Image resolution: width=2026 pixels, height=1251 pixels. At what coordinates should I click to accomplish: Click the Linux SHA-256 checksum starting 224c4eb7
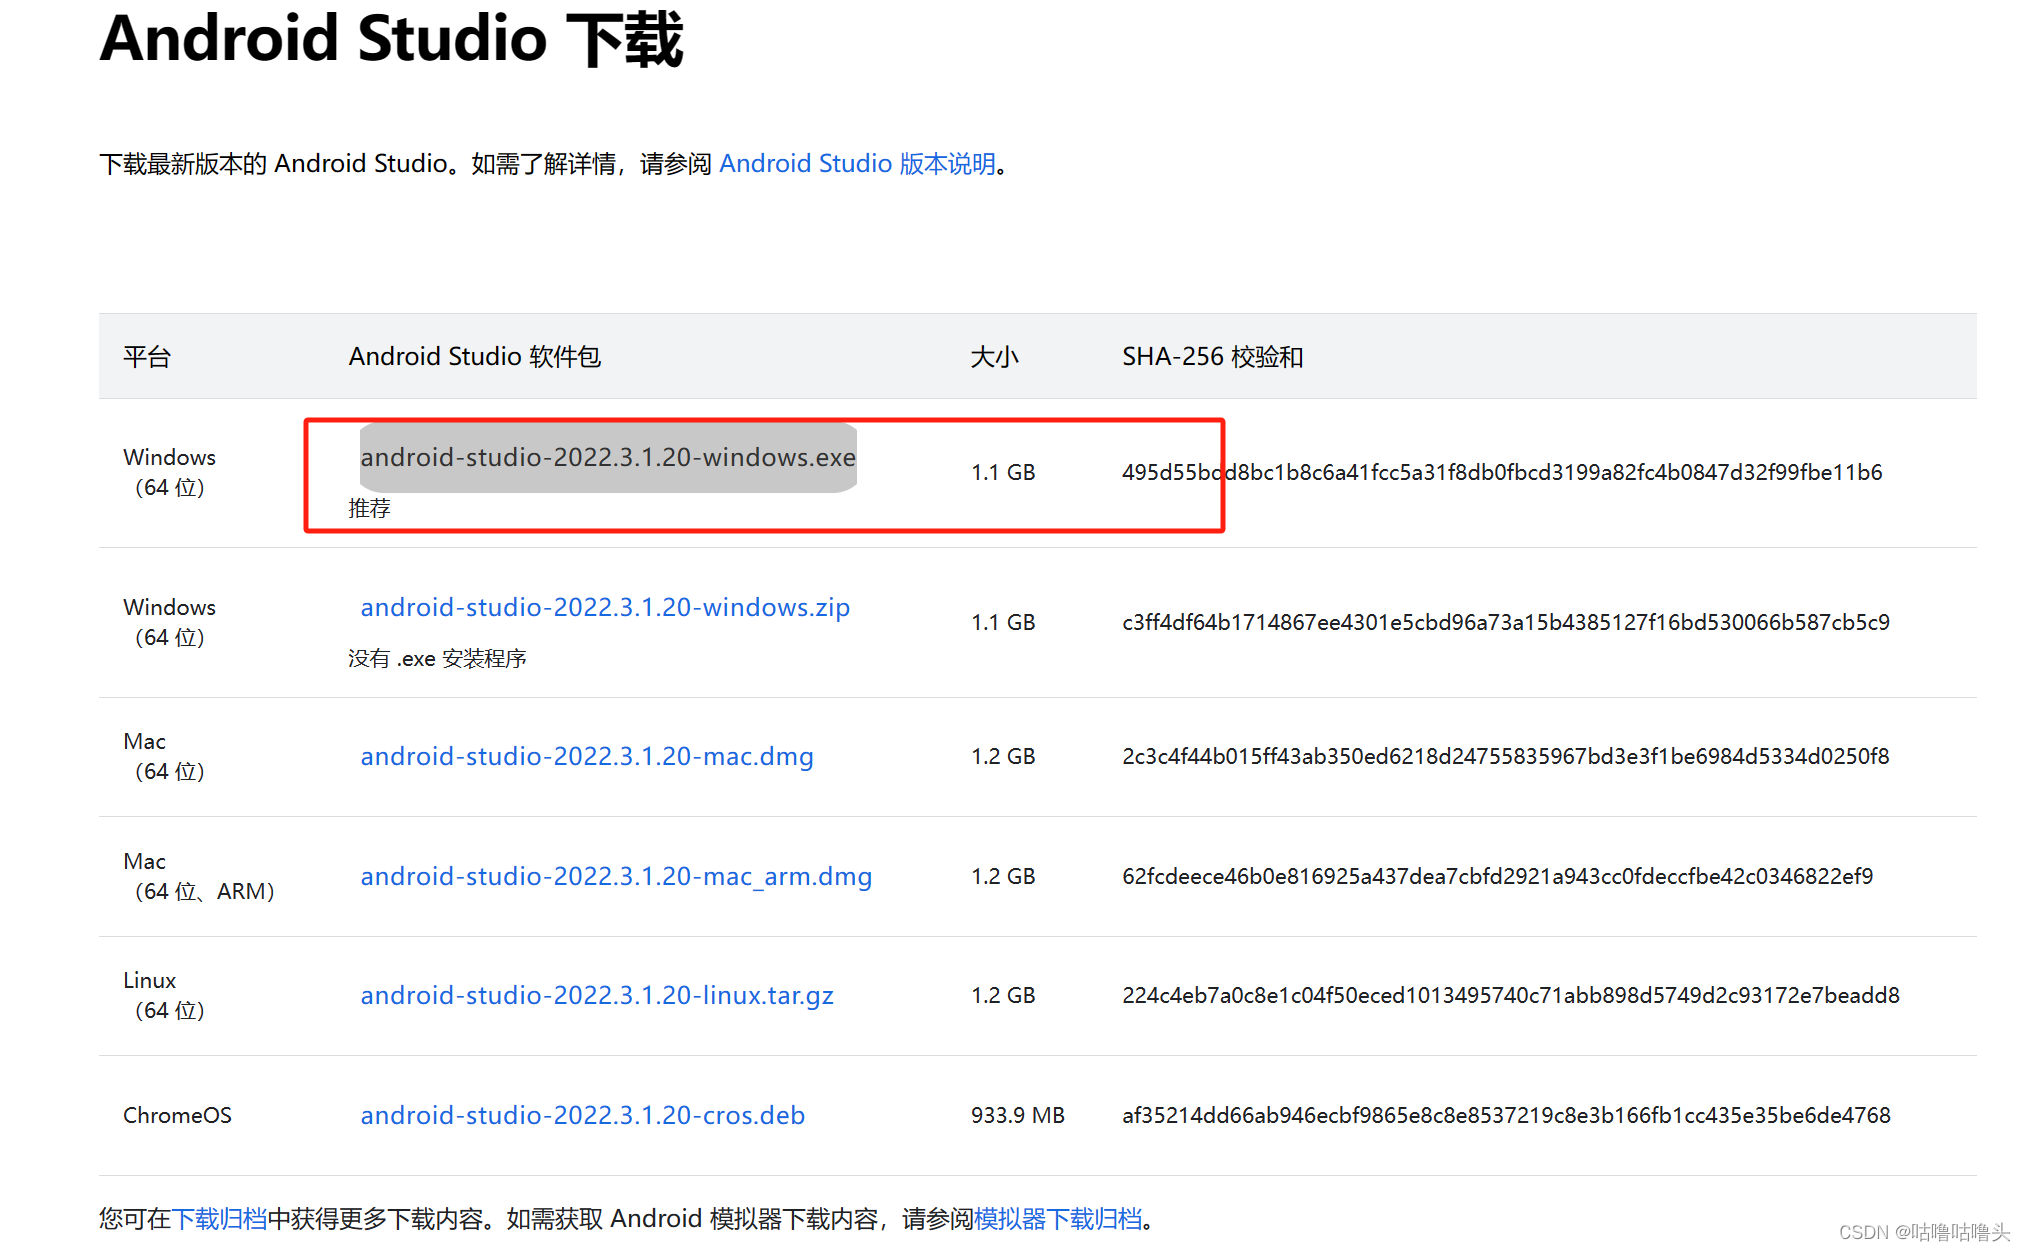1510,995
